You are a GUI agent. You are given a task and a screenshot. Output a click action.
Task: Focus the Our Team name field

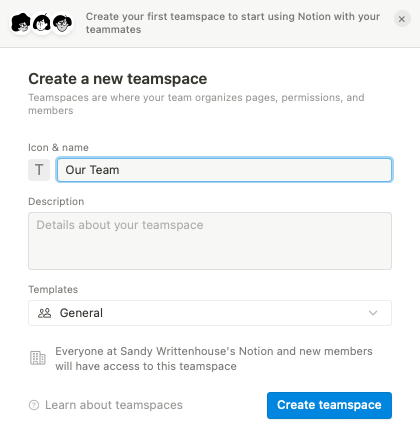tap(224, 170)
